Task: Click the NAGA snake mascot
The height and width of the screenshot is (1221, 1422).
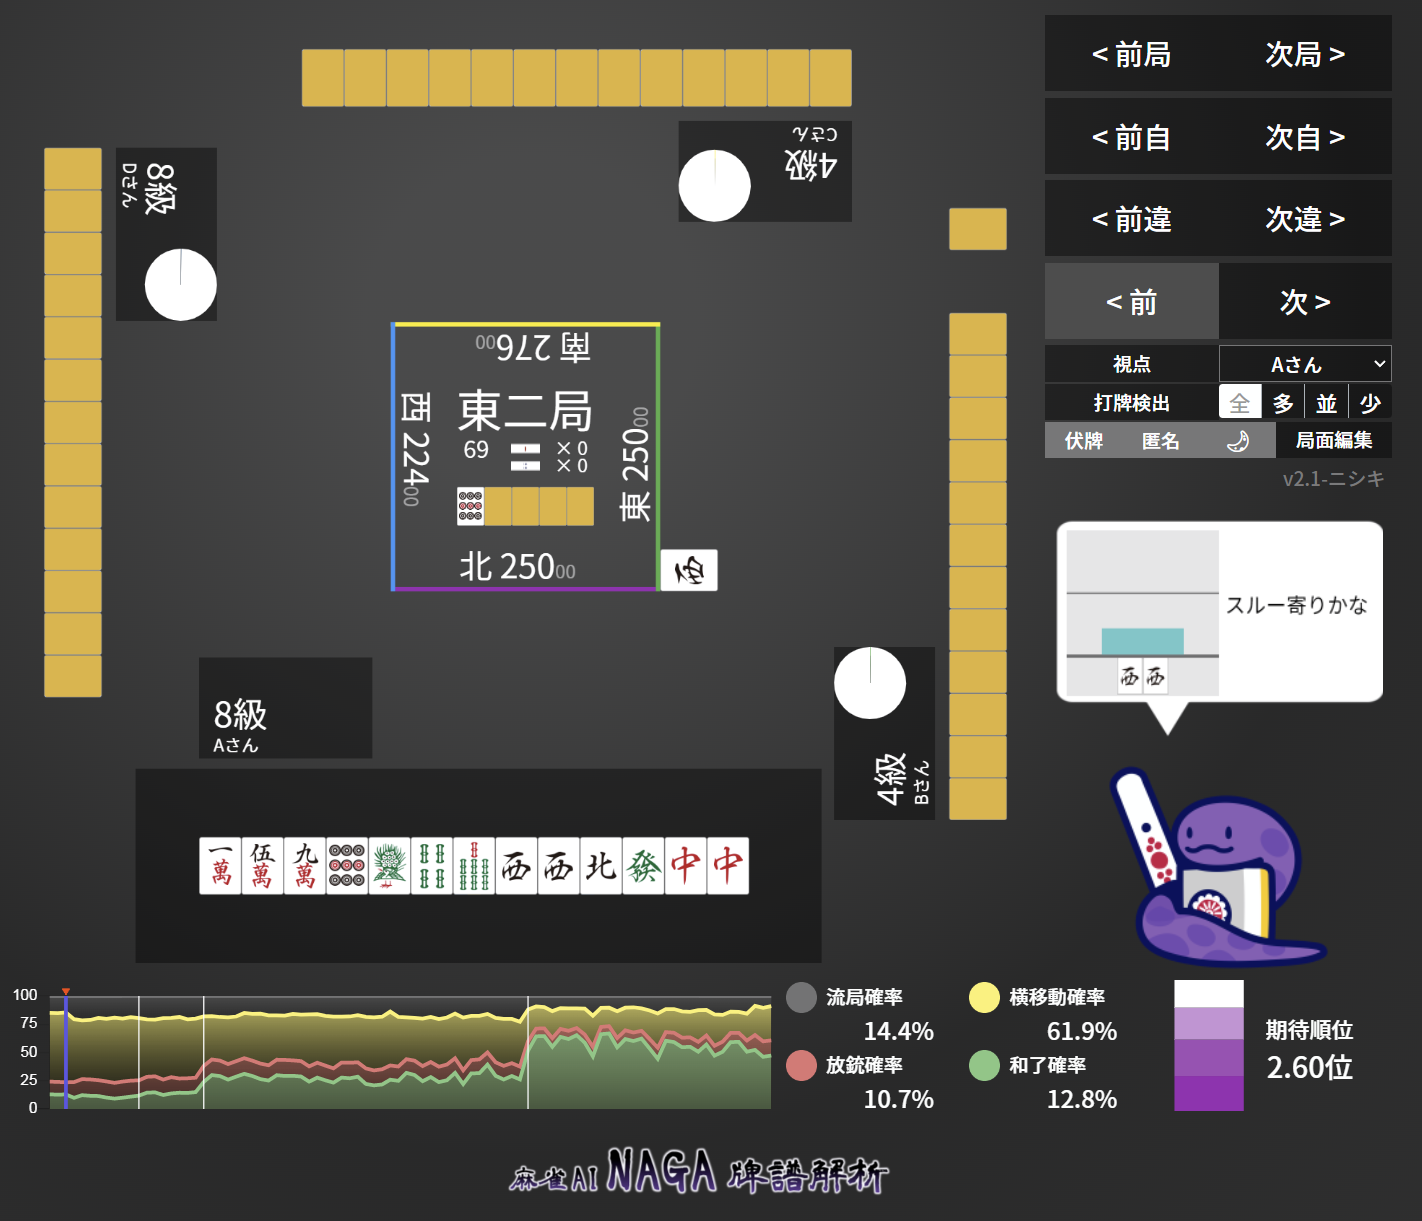Action: [1217, 867]
